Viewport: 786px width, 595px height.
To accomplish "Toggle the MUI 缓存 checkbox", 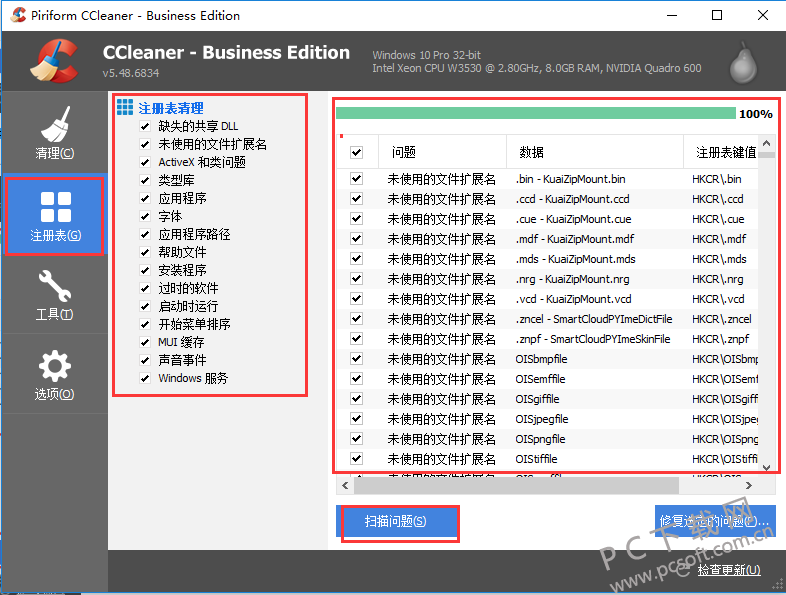I will [x=145, y=342].
